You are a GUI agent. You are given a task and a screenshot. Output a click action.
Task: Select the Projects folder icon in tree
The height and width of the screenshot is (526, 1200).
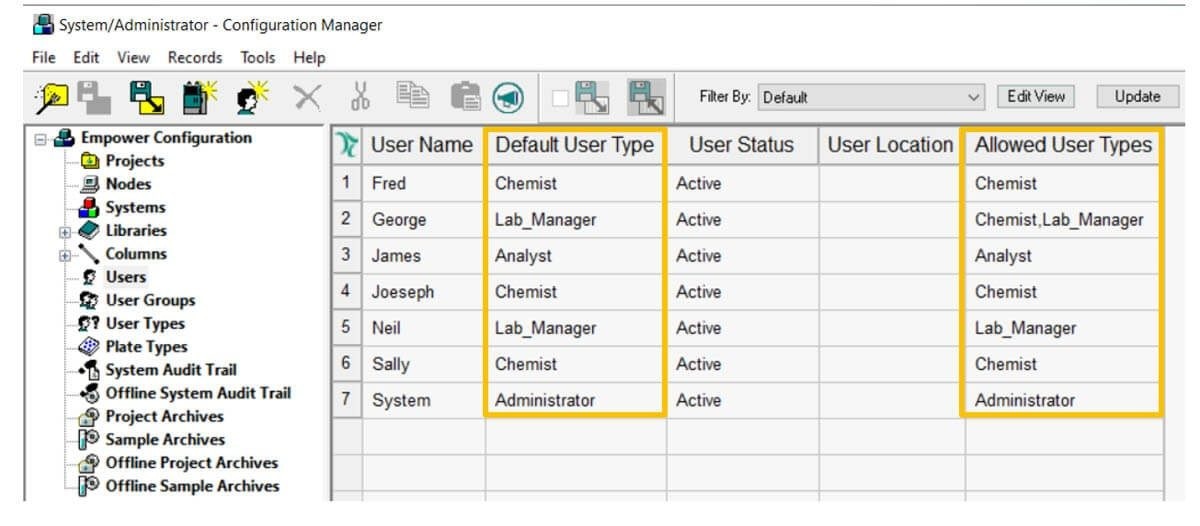pos(88,161)
